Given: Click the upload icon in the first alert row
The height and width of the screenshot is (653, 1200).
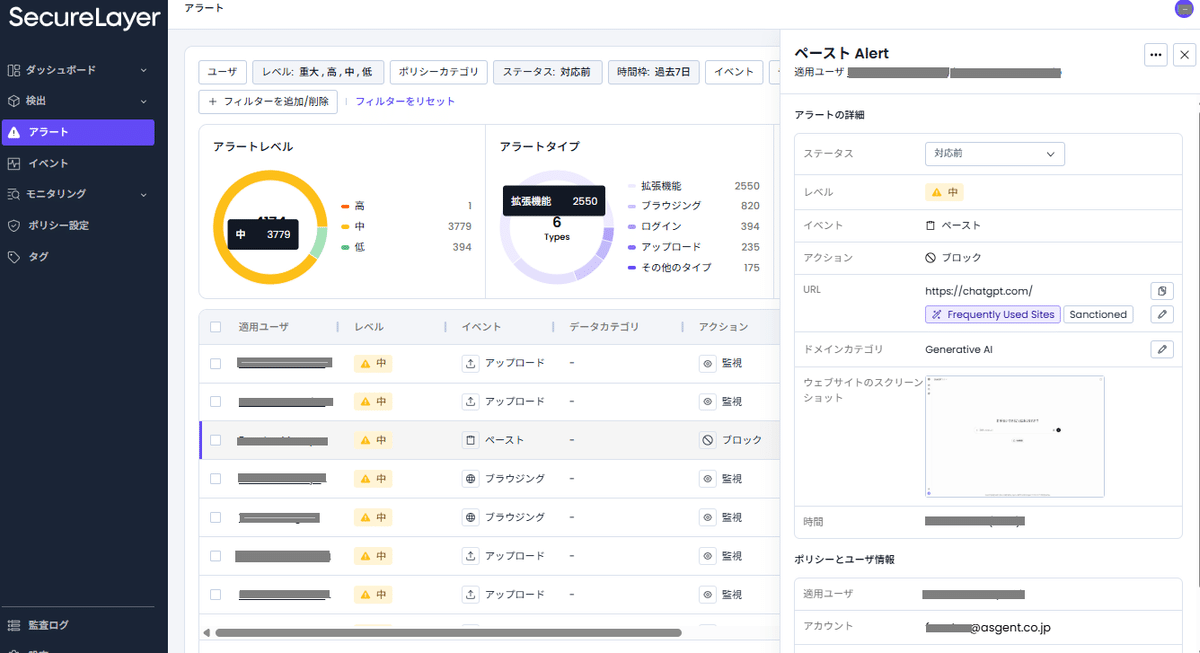Looking at the screenshot, I should pos(470,363).
